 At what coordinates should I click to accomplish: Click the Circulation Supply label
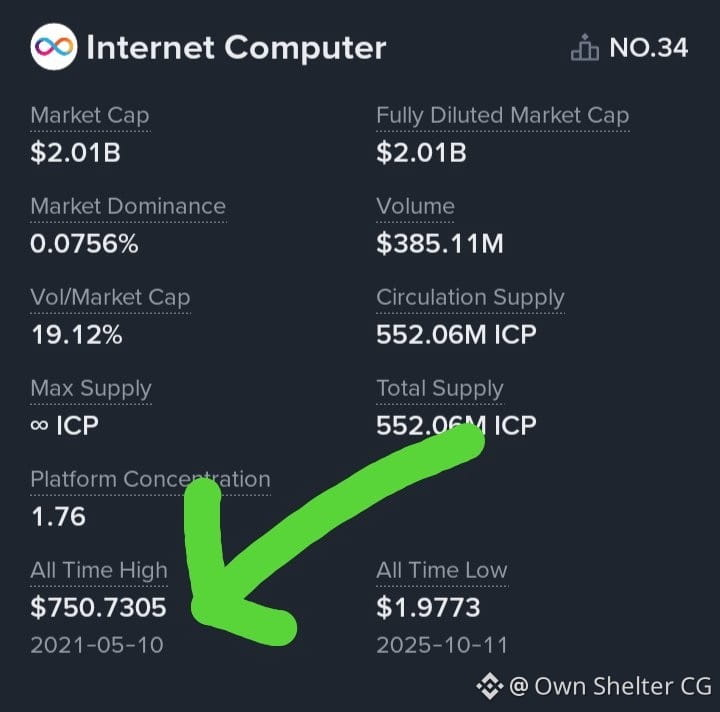click(x=470, y=297)
